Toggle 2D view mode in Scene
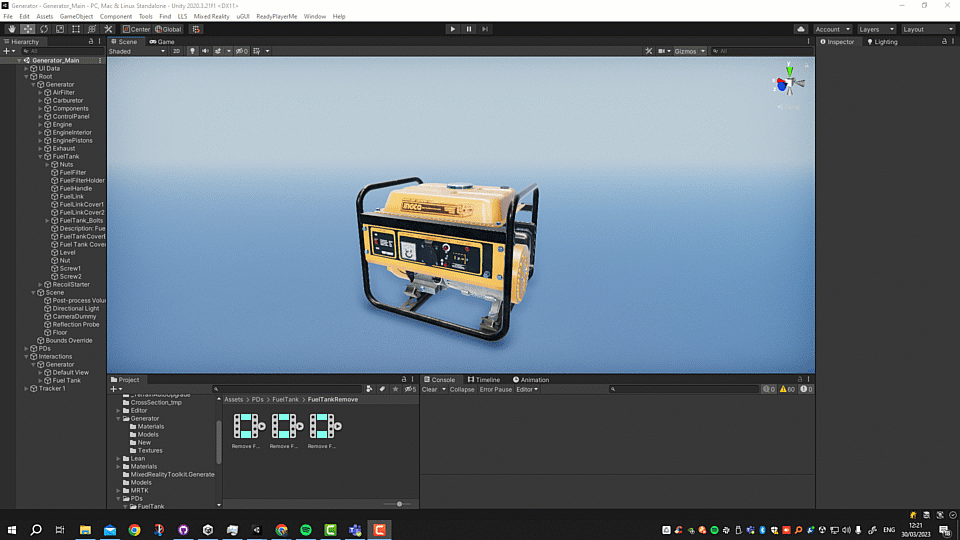The width and height of the screenshot is (960, 540). [176, 51]
